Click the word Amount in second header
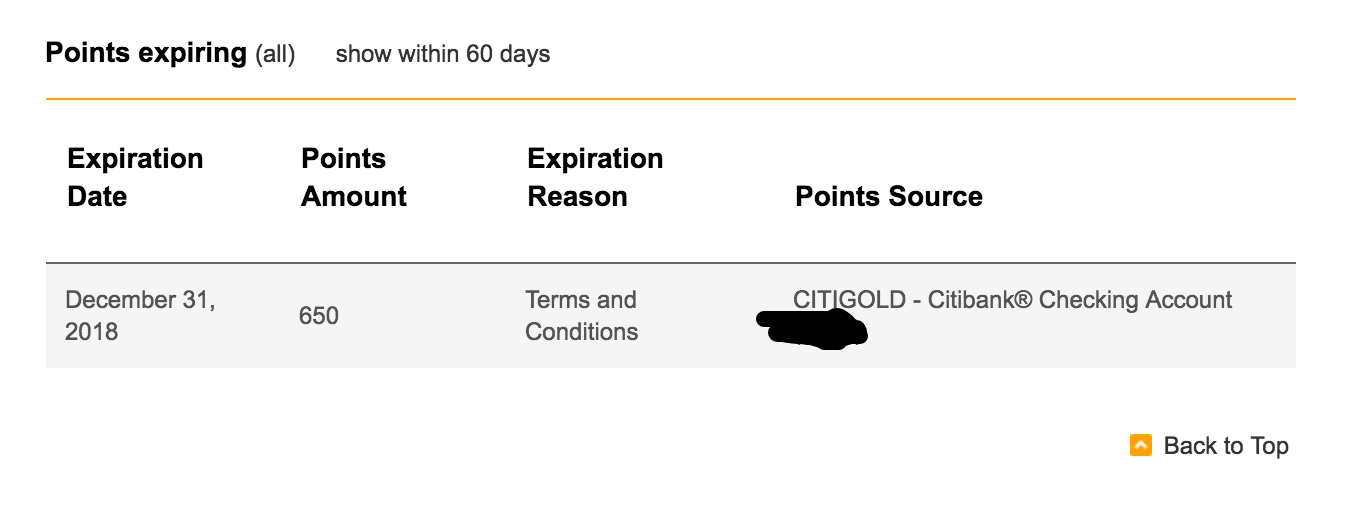This screenshot has height=524, width=1370. [x=354, y=196]
